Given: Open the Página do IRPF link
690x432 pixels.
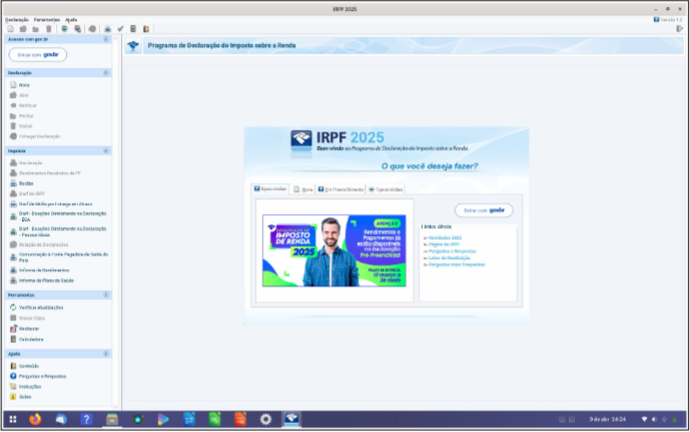Looking at the screenshot, I should coord(444,245).
